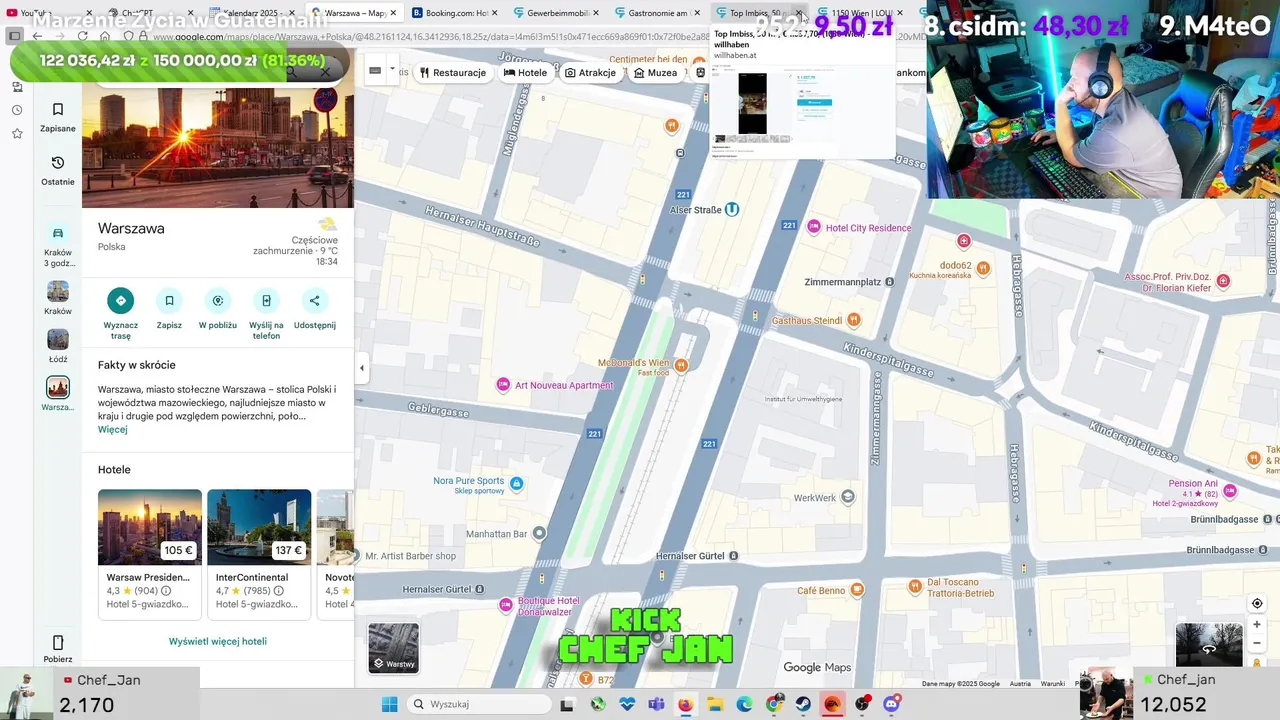Click the Zimmermannplatz tram stop label
Viewport: 1280px width, 720px height.
pos(842,282)
